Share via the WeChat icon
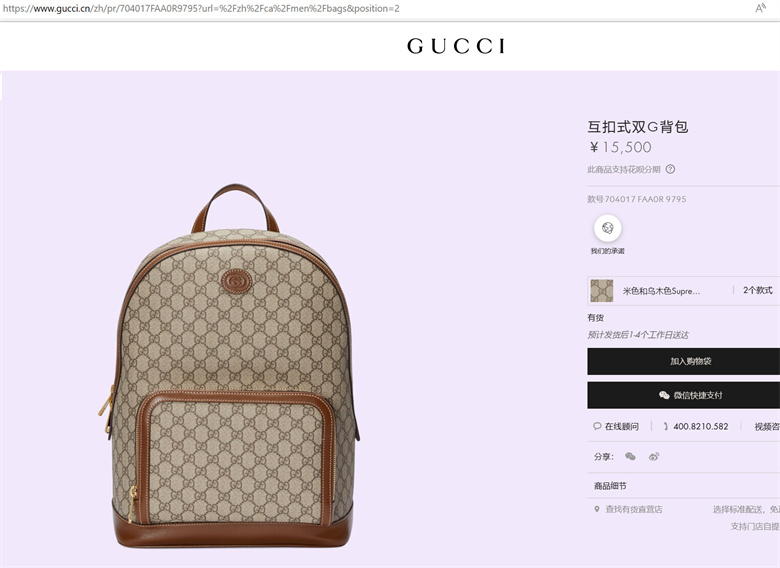This screenshot has width=780, height=568. 630,456
